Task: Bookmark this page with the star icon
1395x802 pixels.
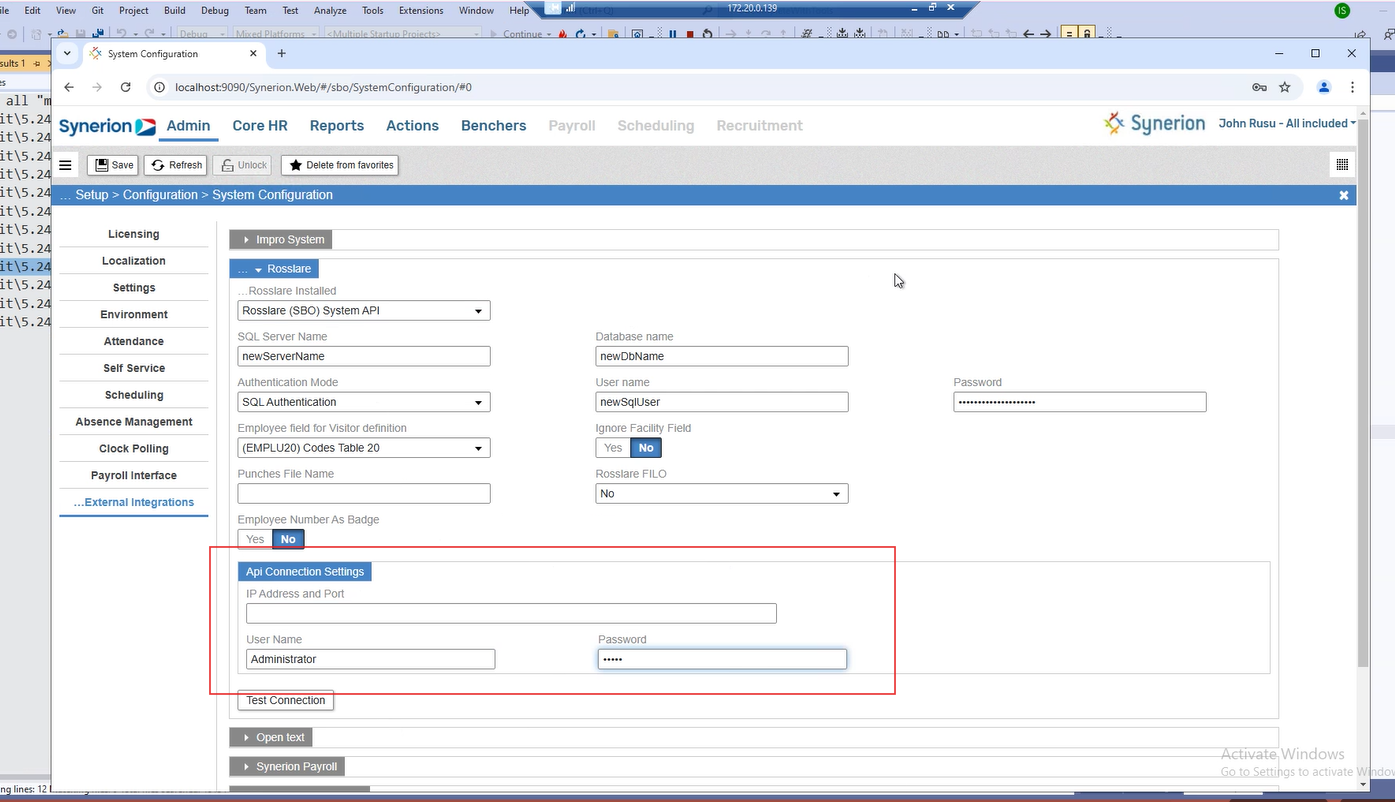Action: tap(1285, 87)
